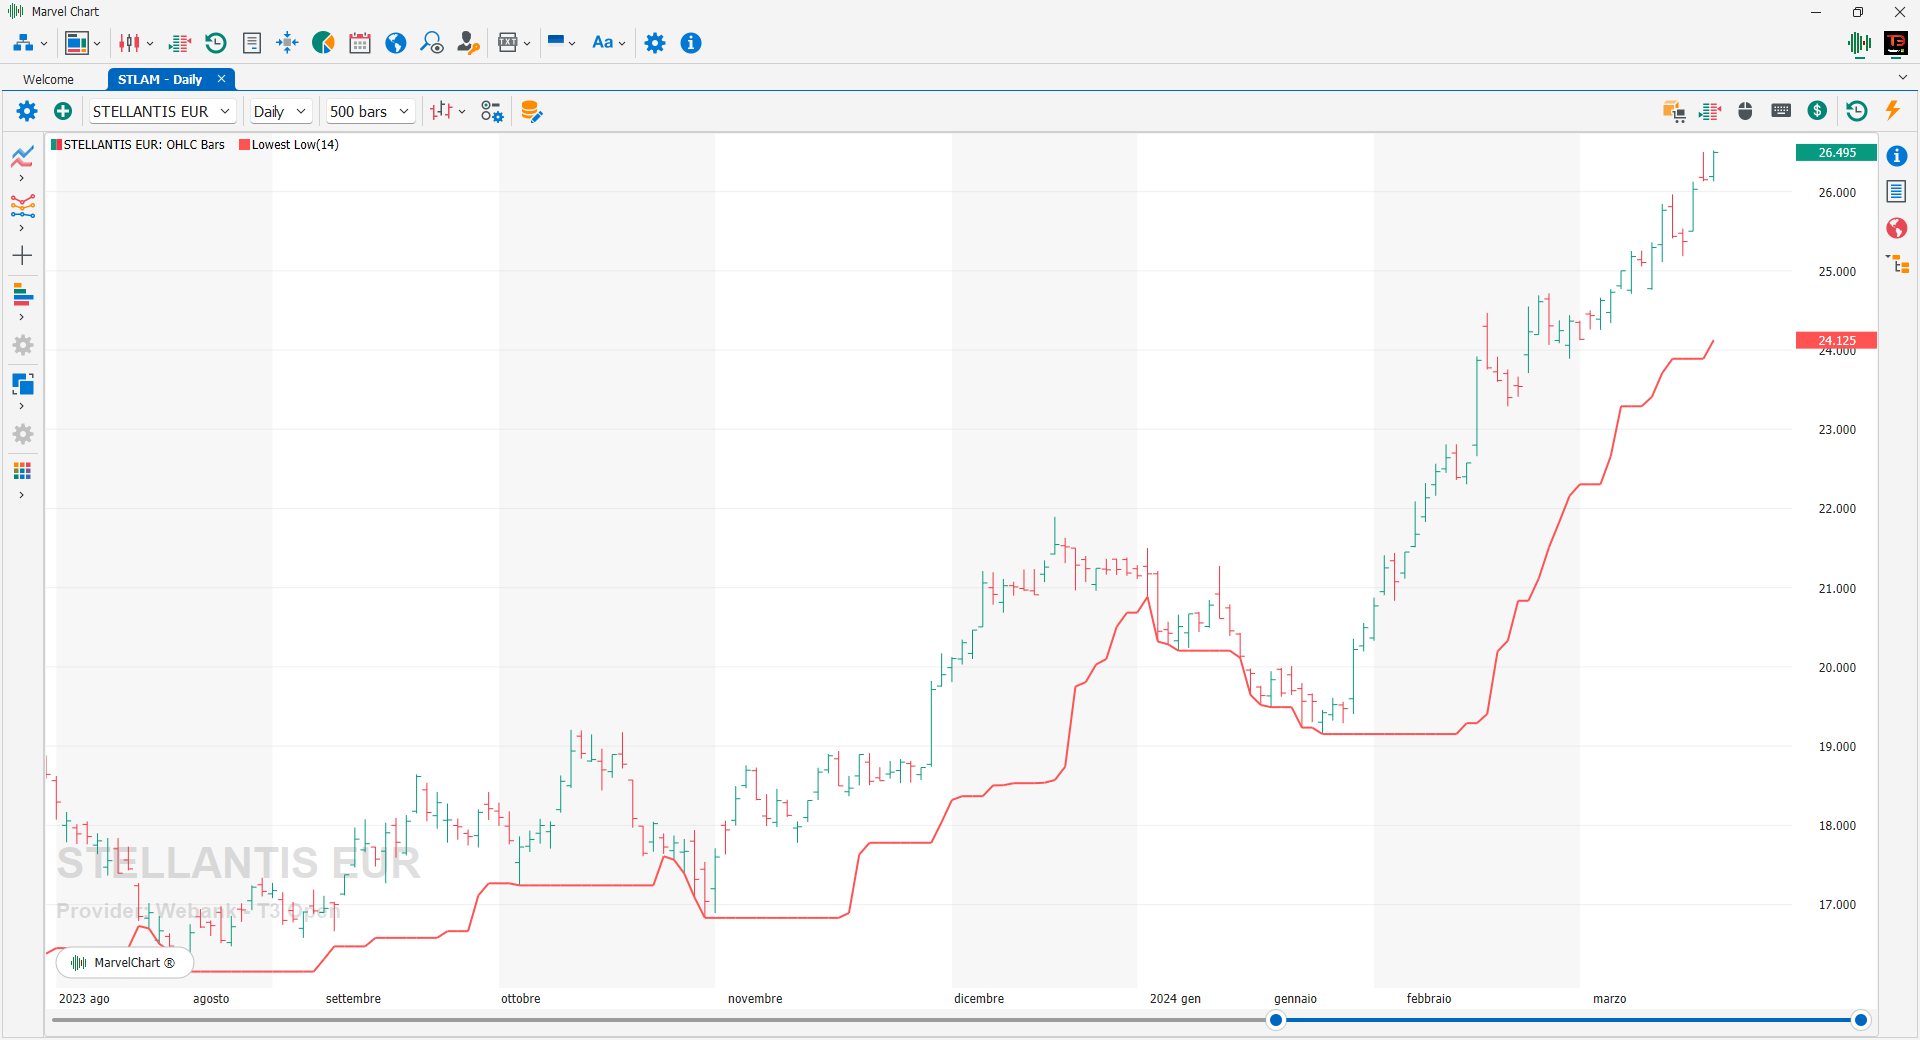This screenshot has width=1920, height=1040.
Task: Open the workspace layout icon
Action: [x=77, y=43]
